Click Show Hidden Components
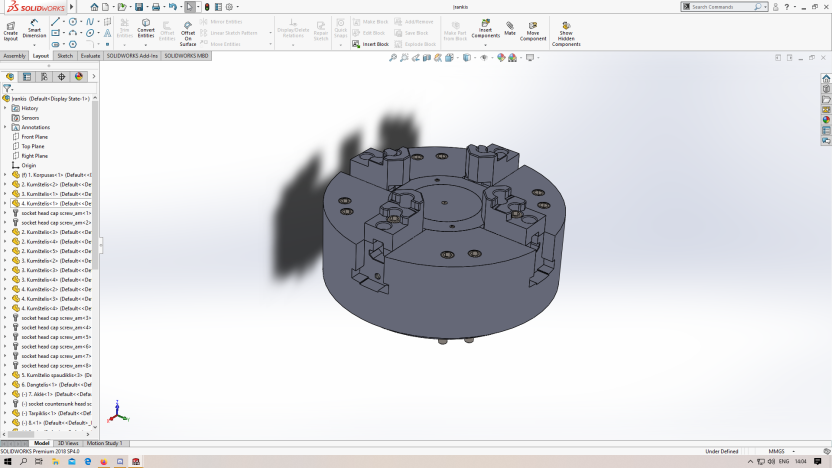 pyautogui.click(x=566, y=32)
